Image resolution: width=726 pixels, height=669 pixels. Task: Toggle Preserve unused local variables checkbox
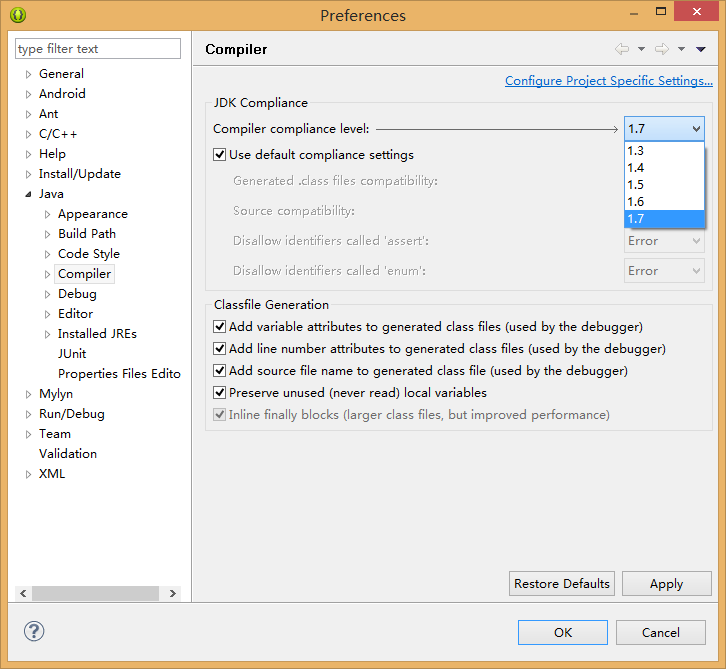click(x=219, y=393)
